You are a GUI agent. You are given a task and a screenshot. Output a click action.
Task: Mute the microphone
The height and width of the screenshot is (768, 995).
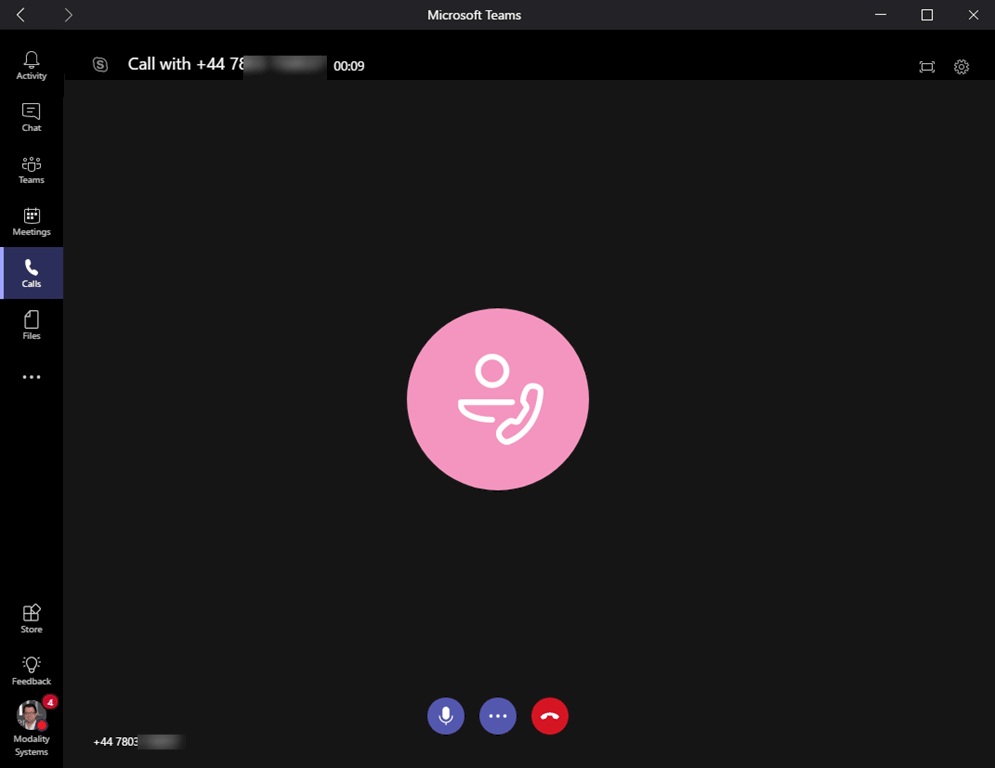pyautogui.click(x=446, y=716)
